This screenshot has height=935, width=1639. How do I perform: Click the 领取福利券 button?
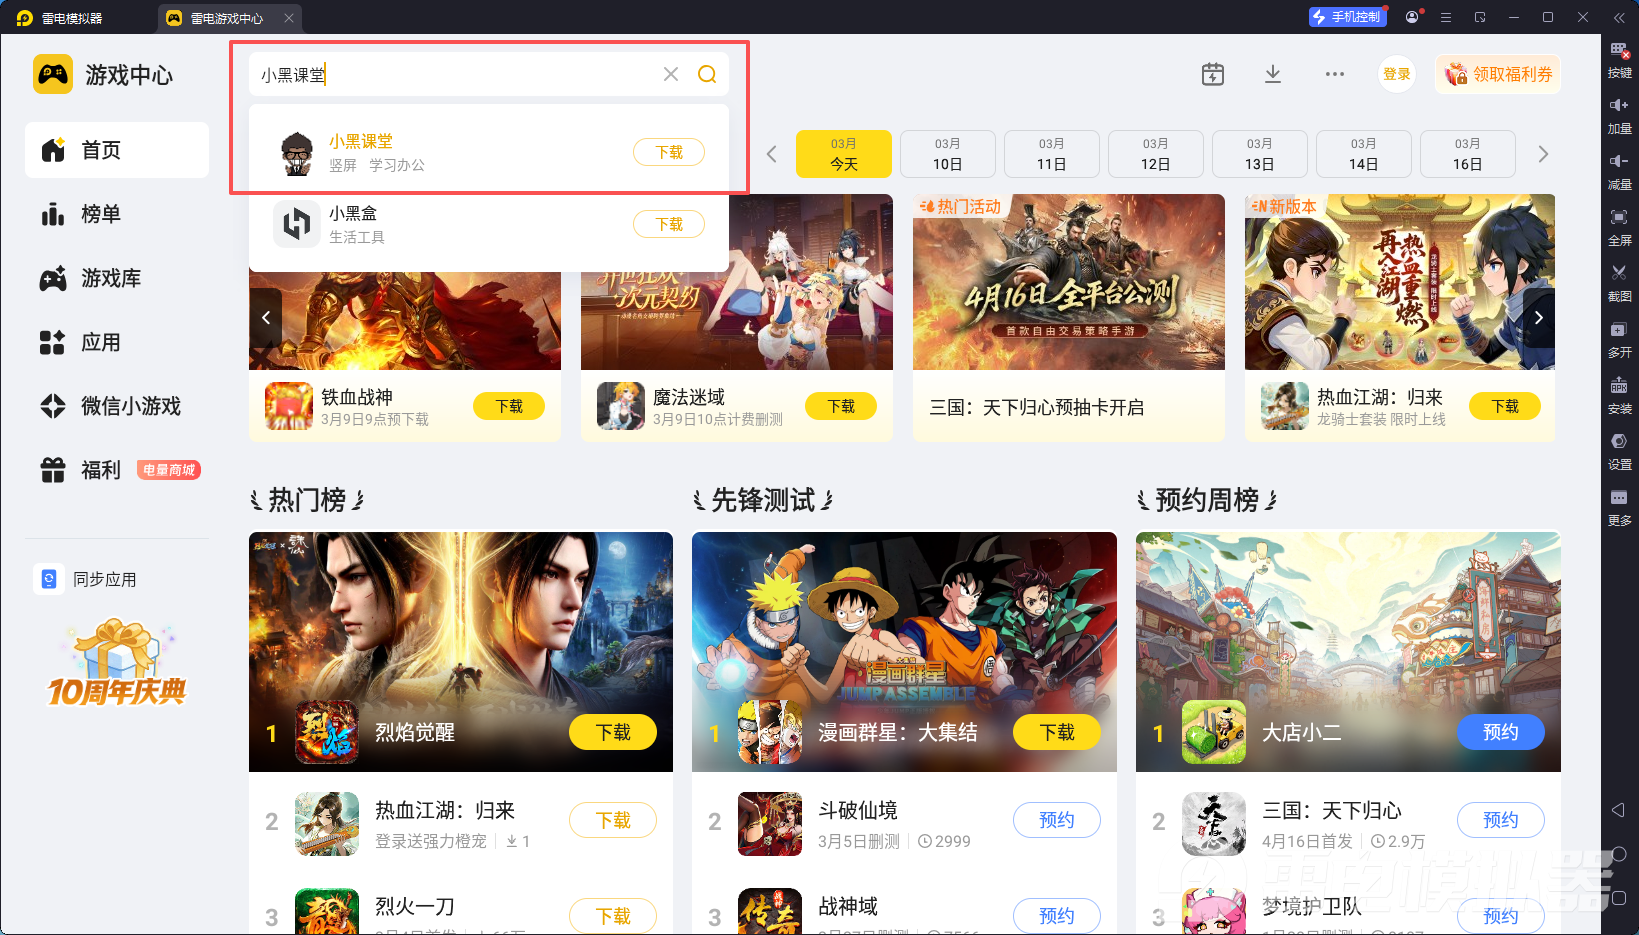(x=1498, y=74)
